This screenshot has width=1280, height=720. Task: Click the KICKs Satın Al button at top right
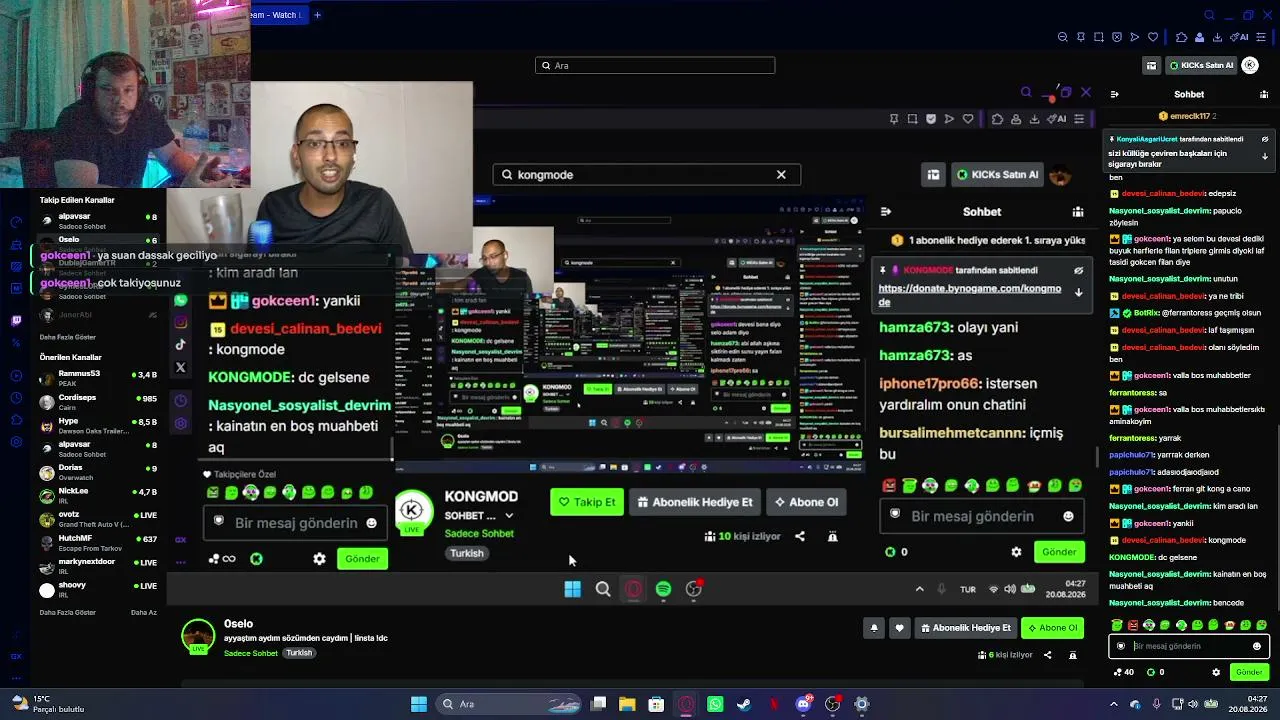tap(1202, 65)
